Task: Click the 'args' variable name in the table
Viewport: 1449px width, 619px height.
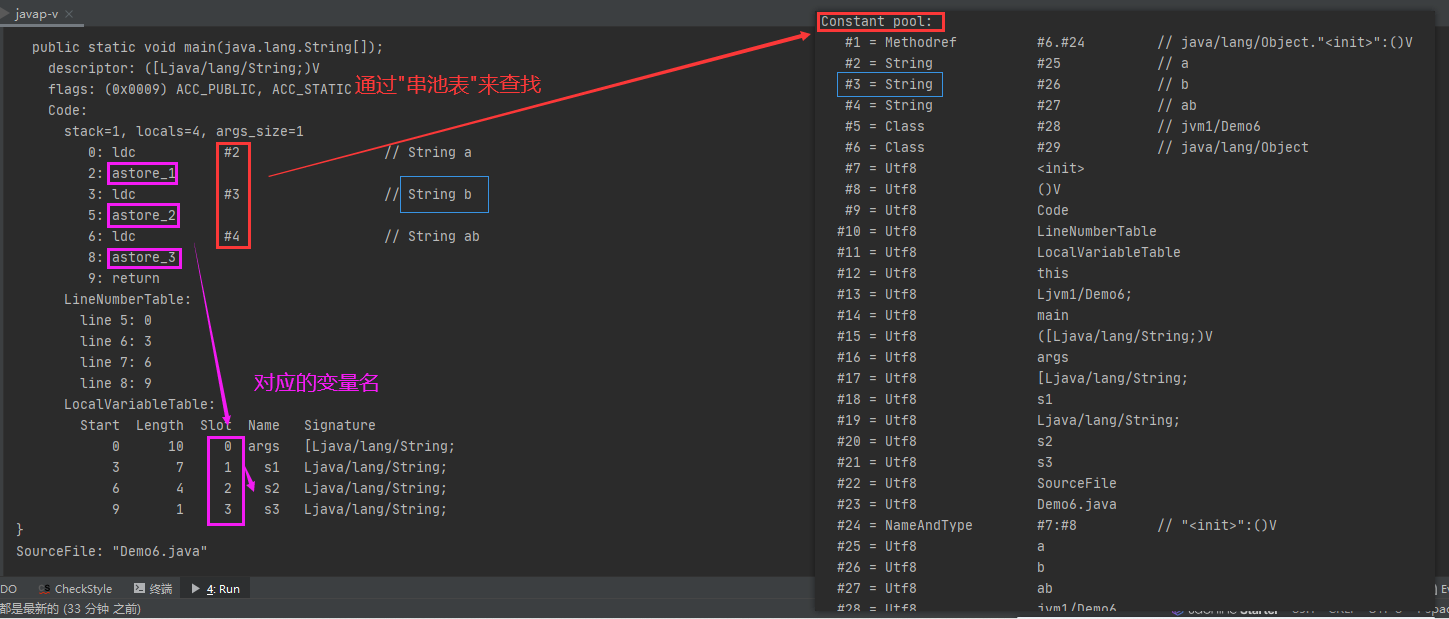Action: 264,446
